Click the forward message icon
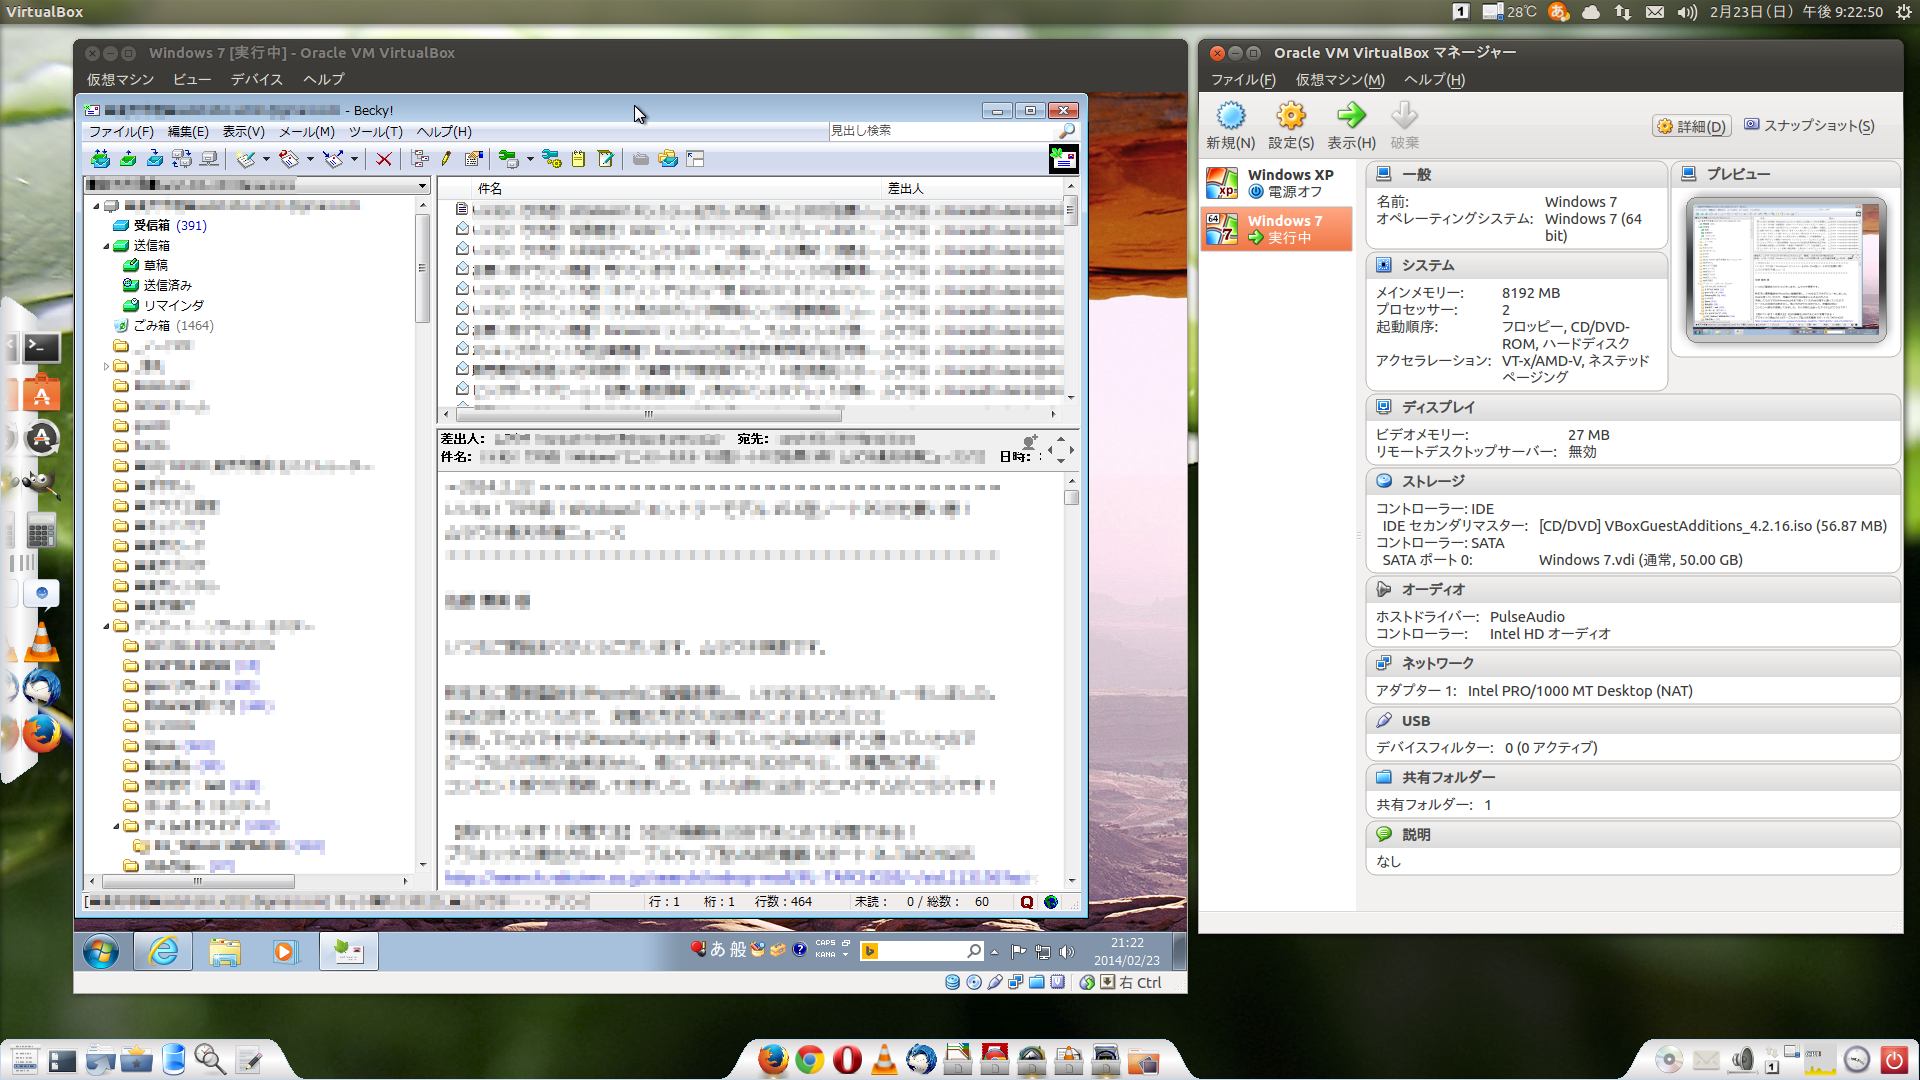This screenshot has width=1920, height=1080. point(334,159)
